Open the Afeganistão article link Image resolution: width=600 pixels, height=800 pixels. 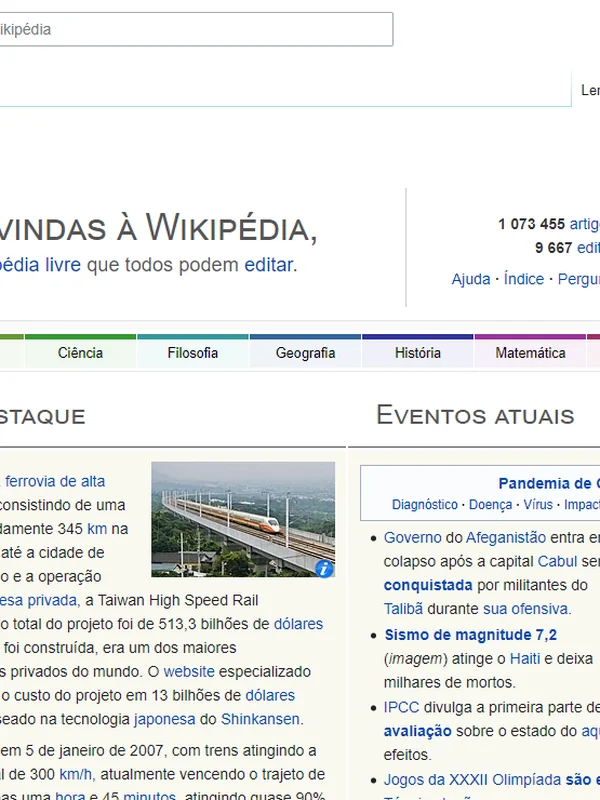506,537
